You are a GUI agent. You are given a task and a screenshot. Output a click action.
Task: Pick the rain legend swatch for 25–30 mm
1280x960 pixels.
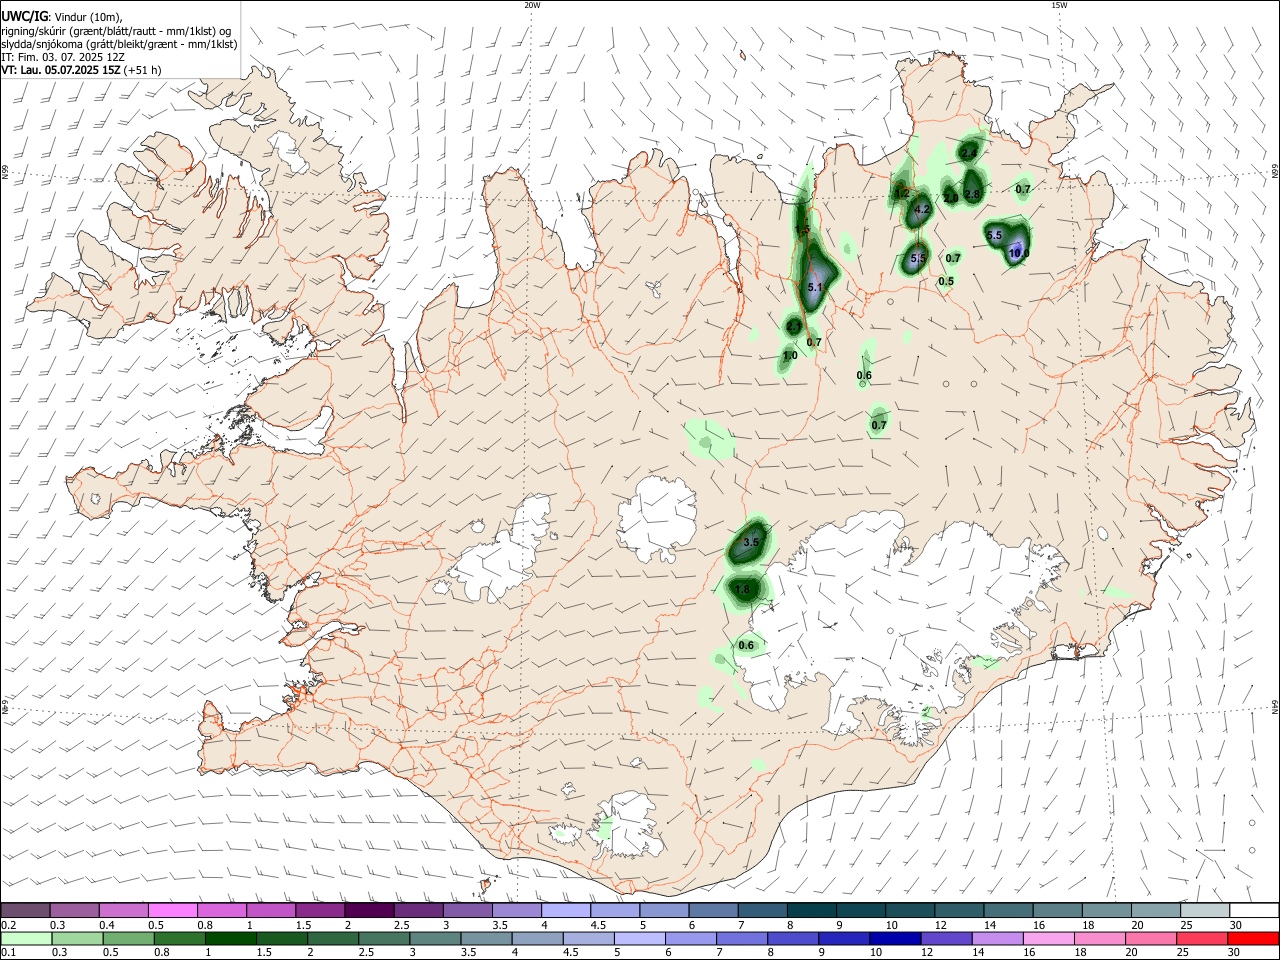point(1203,939)
